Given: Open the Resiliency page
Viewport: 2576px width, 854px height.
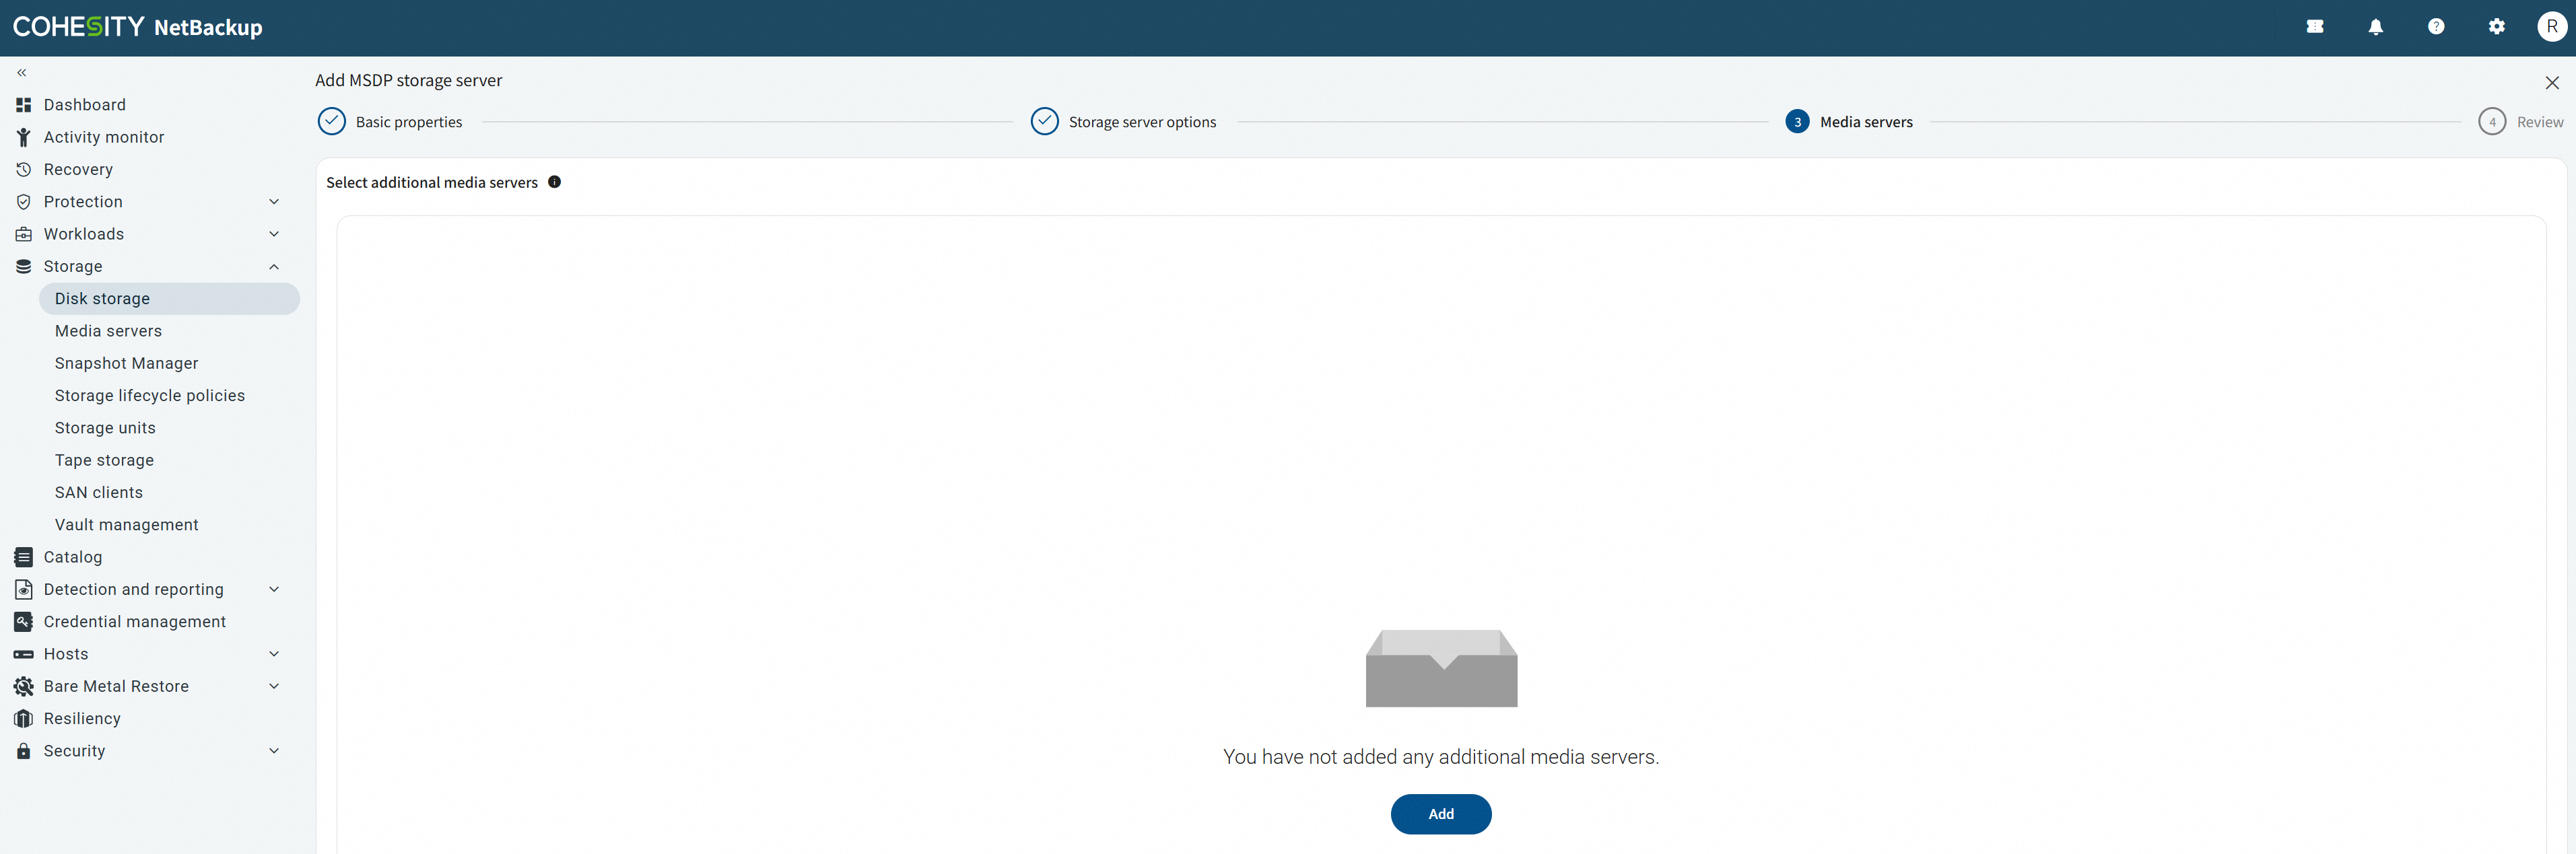Looking at the screenshot, I should pos(82,719).
